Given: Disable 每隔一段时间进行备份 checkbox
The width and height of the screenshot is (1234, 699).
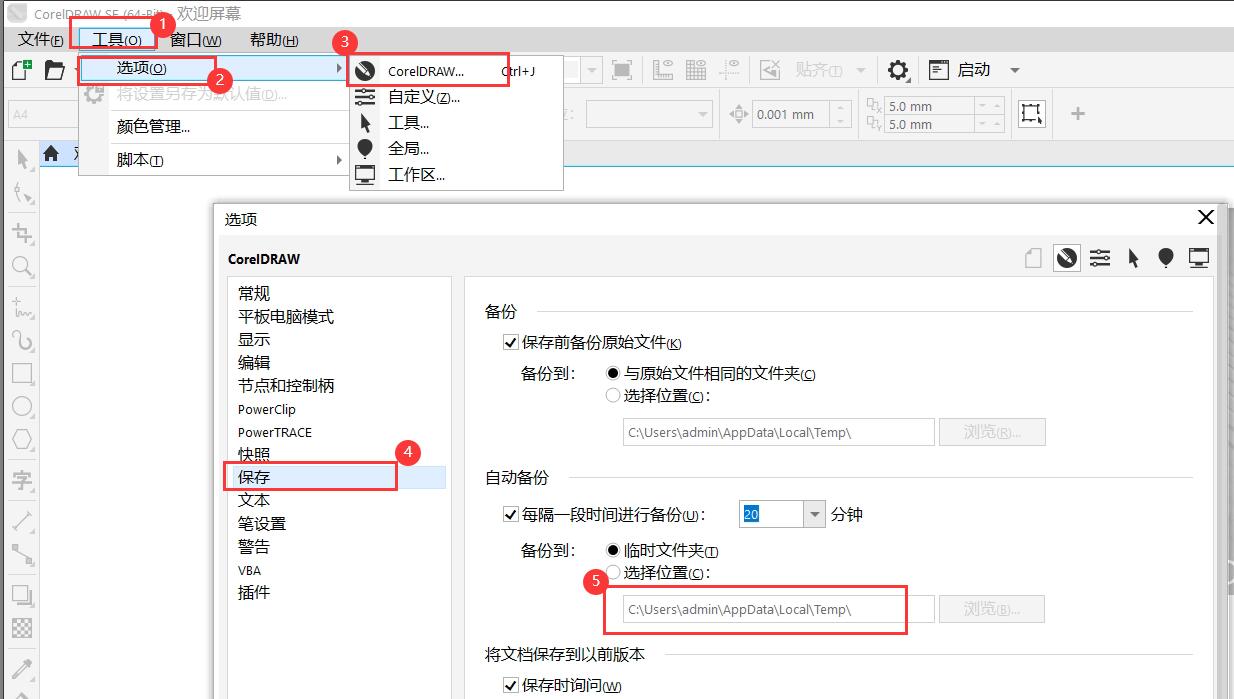Looking at the screenshot, I should [x=511, y=515].
